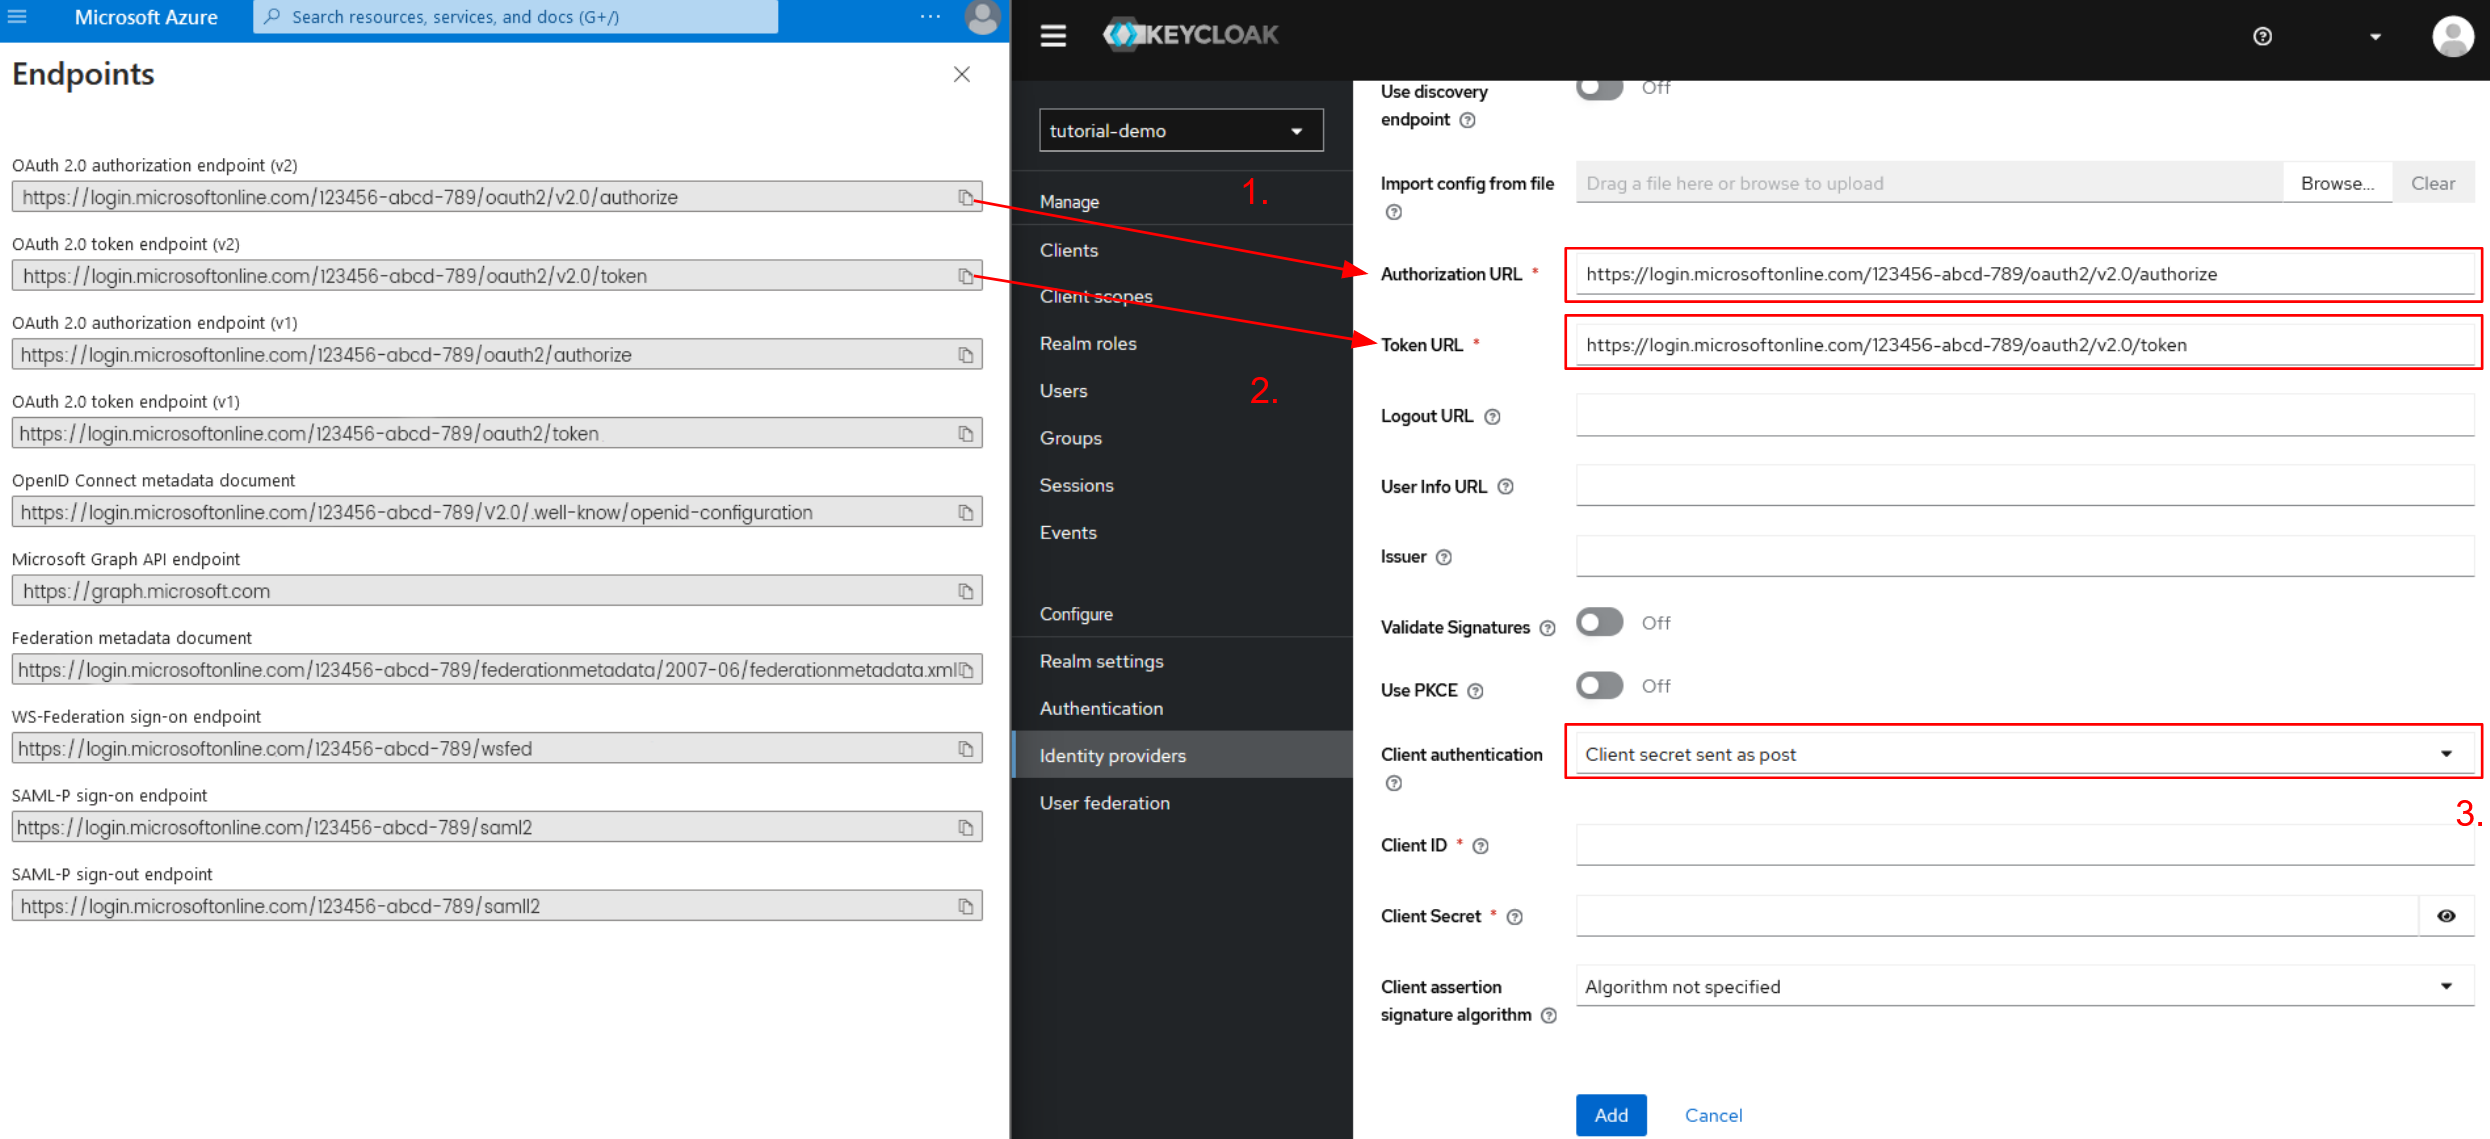Focus the Client ID field
This screenshot has width=2490, height=1139.
tap(2025, 845)
